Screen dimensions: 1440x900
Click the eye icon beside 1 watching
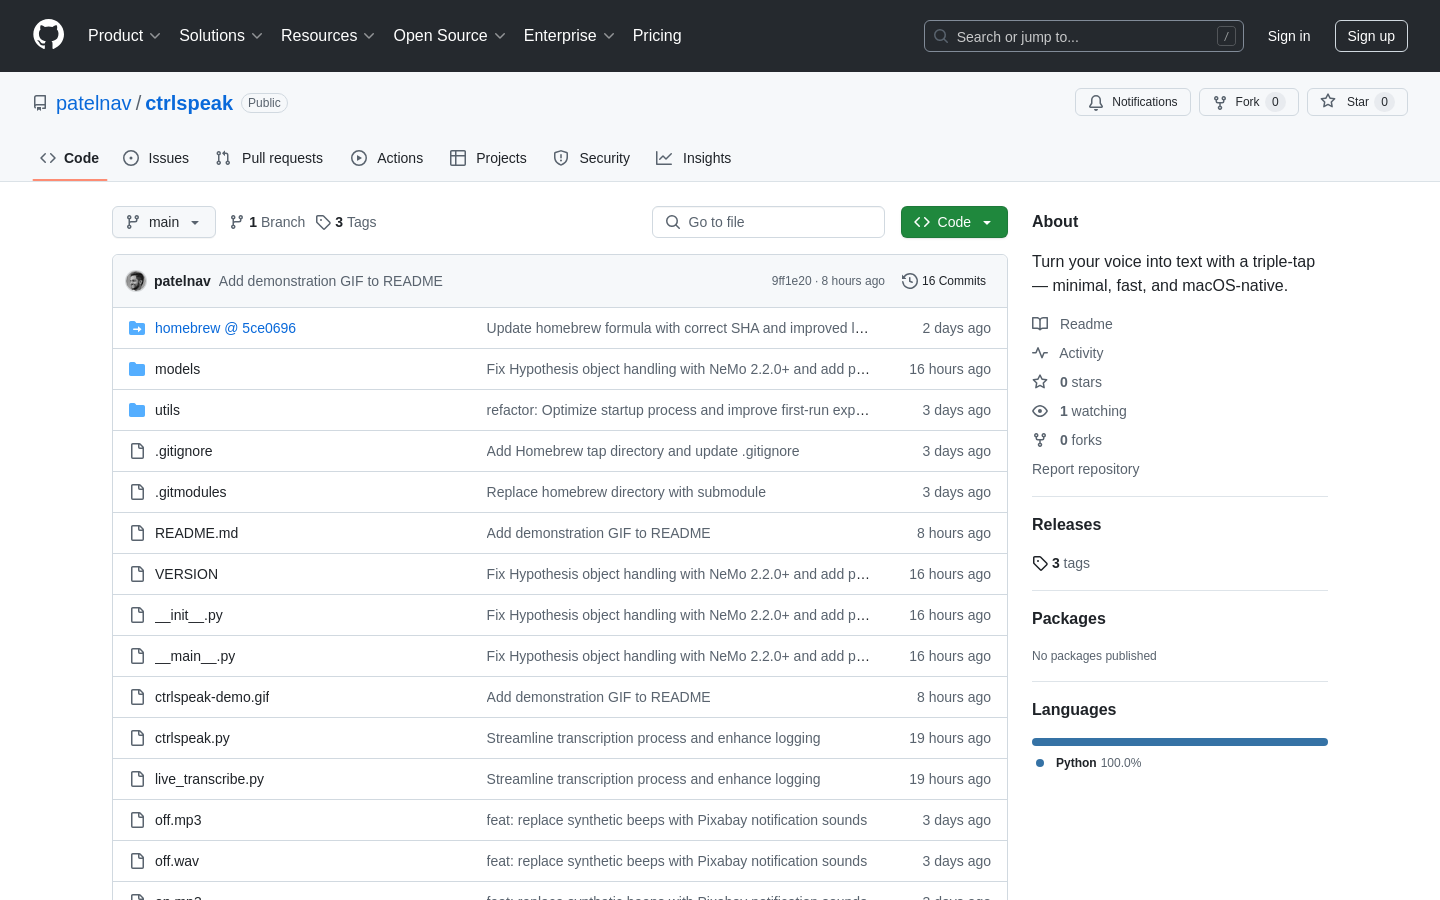[1040, 411]
